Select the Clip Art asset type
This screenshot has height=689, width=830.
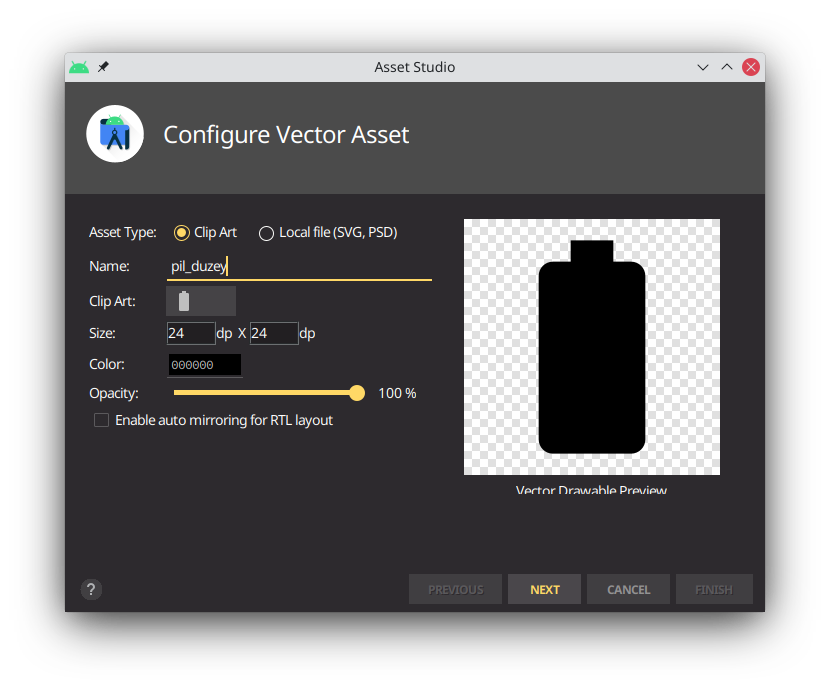coord(182,233)
